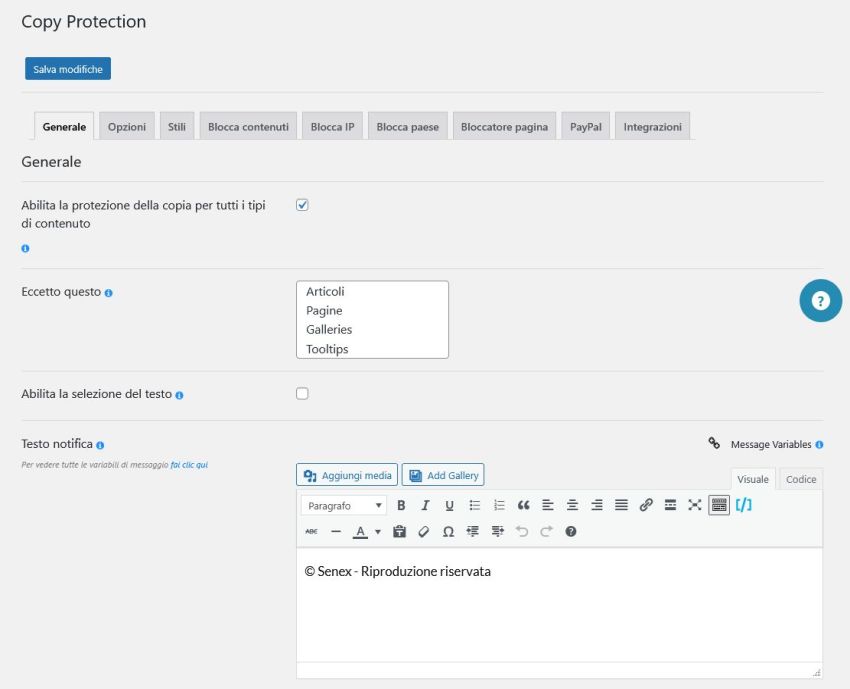The height and width of the screenshot is (689, 850).
Task: Toggle bold formatting in the editor
Action: coord(401,505)
